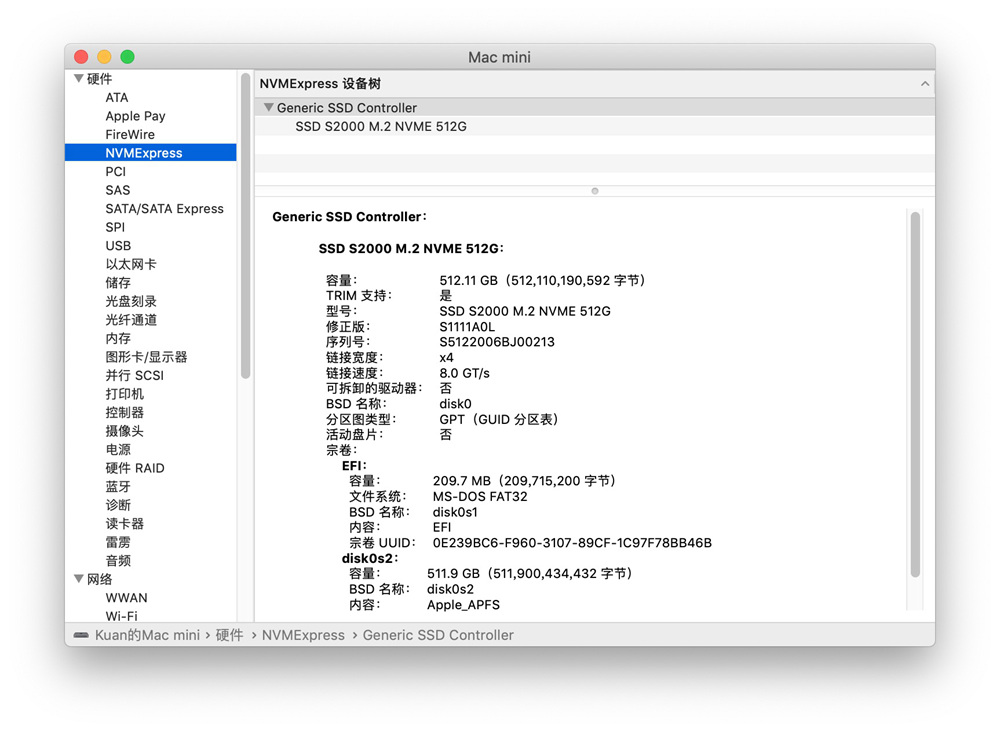Click the sidebar vertical scrollbar

(x=246, y=226)
